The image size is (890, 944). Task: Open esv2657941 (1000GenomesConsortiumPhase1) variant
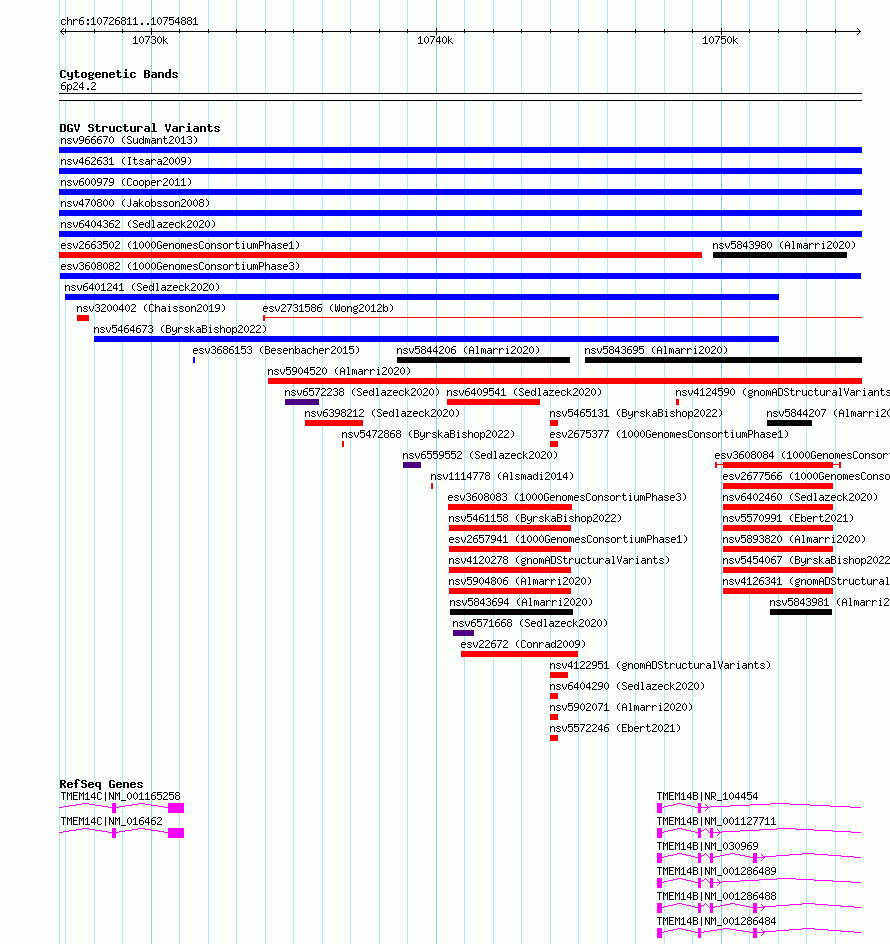[568, 539]
